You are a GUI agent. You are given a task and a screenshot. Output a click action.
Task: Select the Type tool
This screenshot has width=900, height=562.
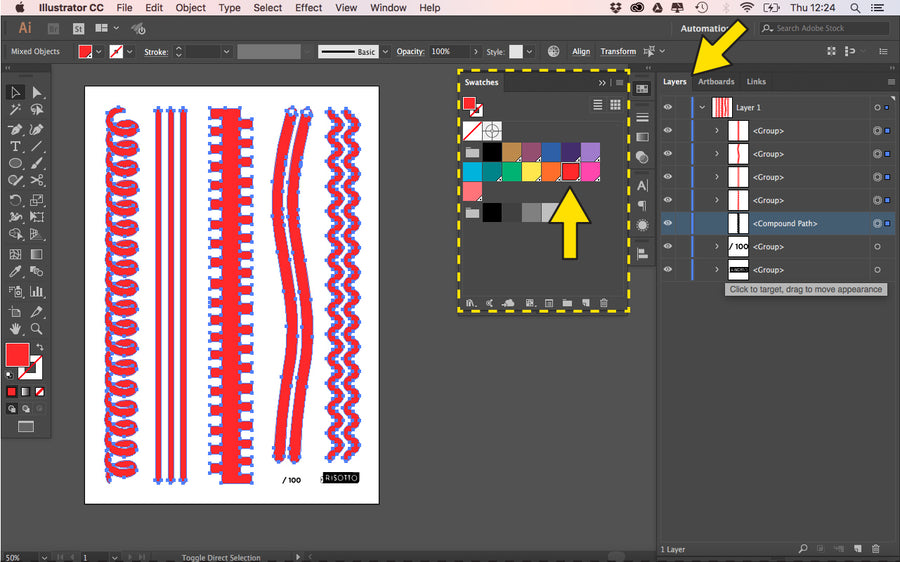coord(16,146)
